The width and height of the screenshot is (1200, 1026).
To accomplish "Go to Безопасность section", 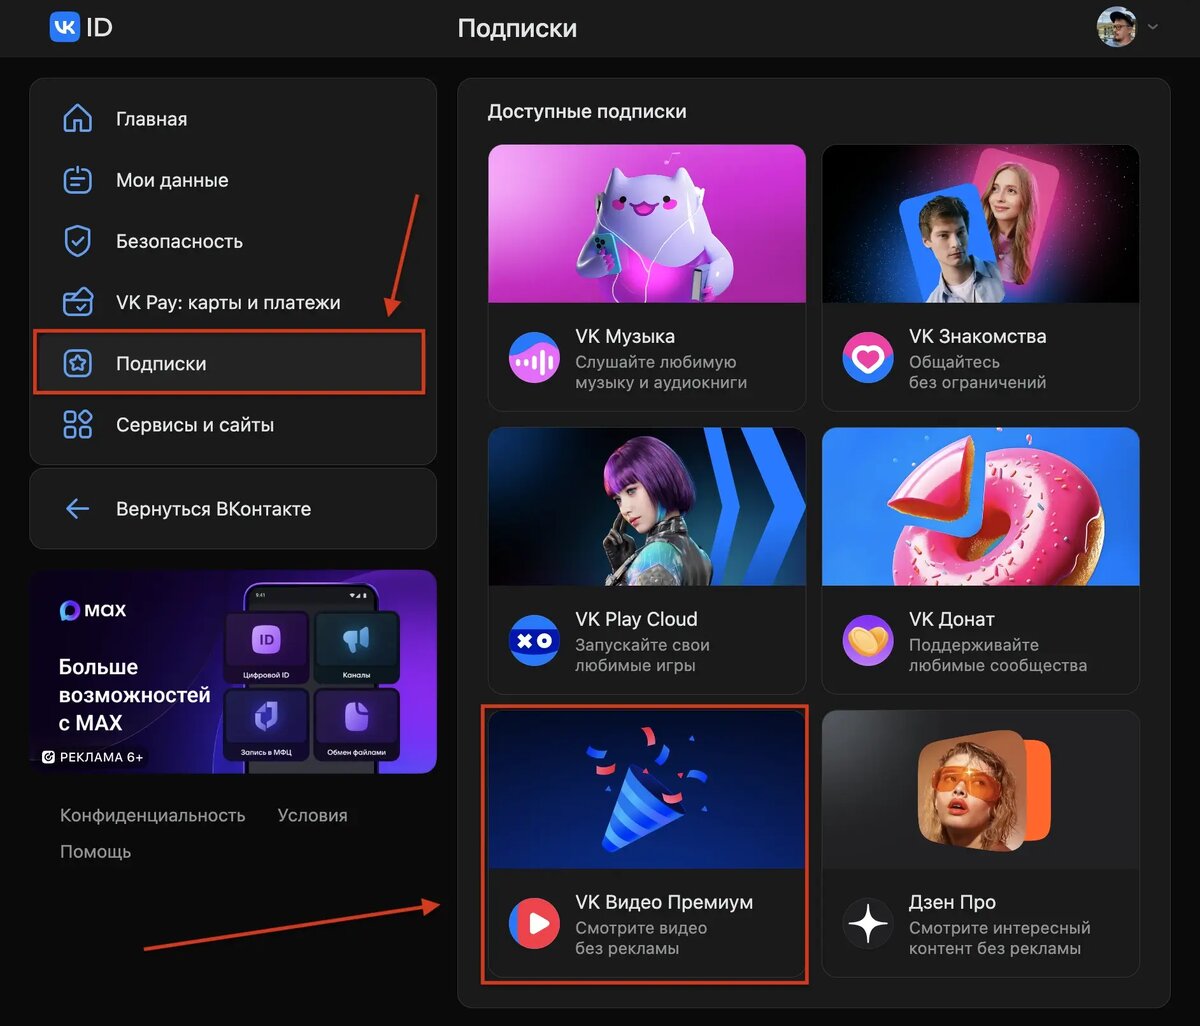I will point(232,241).
